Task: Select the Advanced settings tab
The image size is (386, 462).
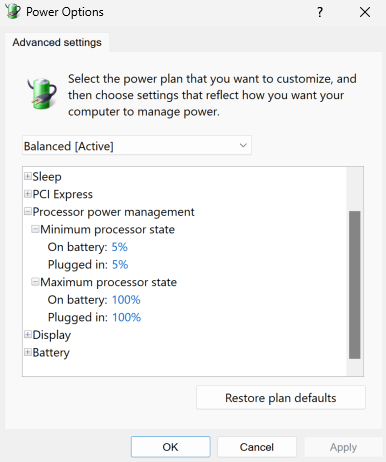Action: coord(57,42)
